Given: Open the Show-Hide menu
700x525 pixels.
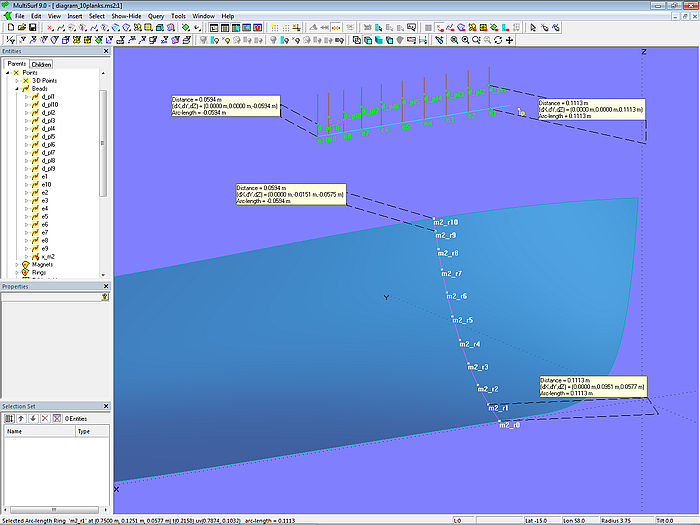Looking at the screenshot, I should pyautogui.click(x=126, y=16).
